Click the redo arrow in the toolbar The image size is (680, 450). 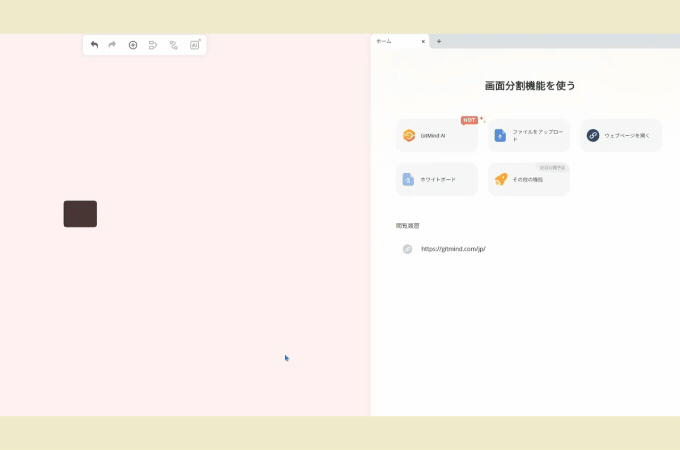click(112, 45)
